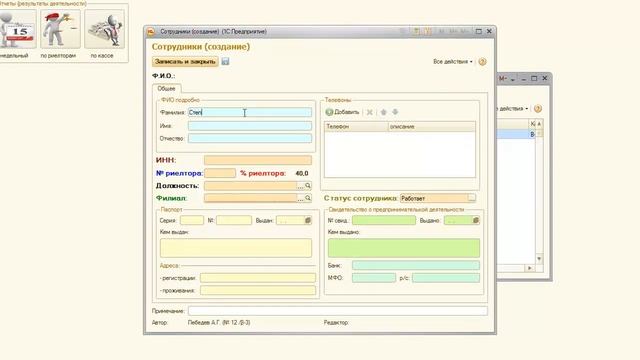Viewport: 640px width, 360px height.
Task: Open the calendar picker for certificate Выдано date
Action: [x=476, y=220]
